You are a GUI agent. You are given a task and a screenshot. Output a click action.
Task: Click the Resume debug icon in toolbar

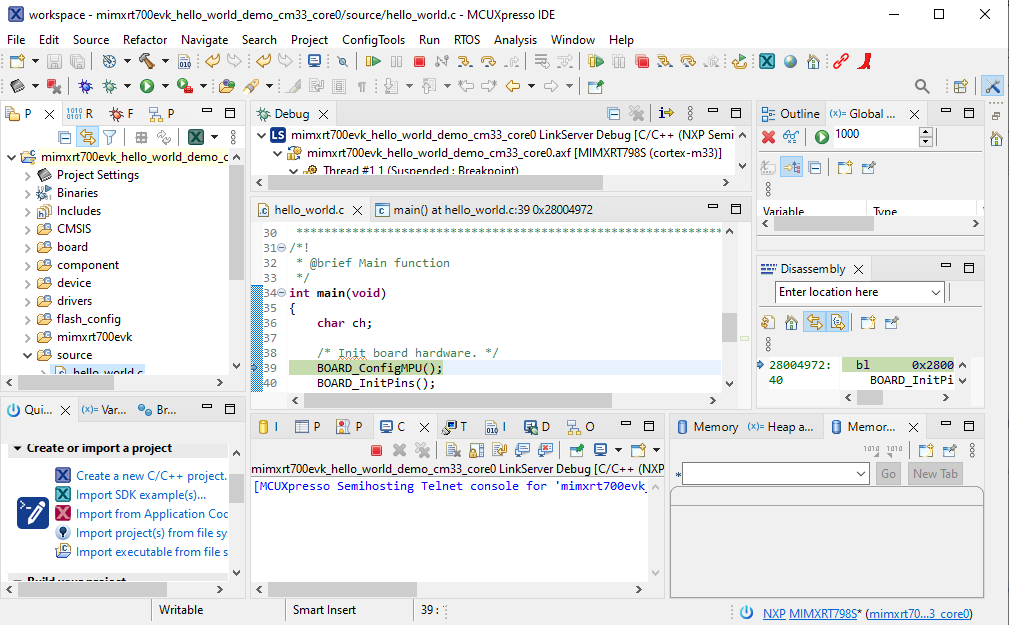click(373, 62)
